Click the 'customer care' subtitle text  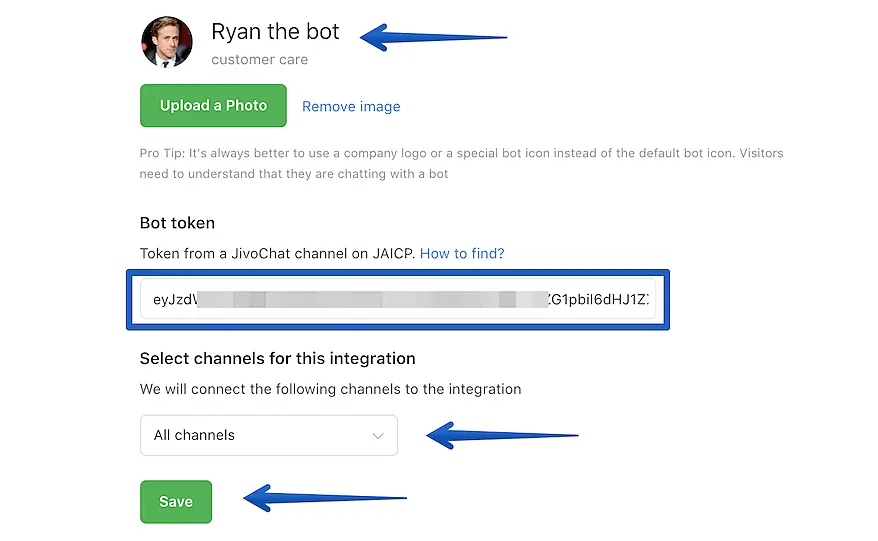259,60
